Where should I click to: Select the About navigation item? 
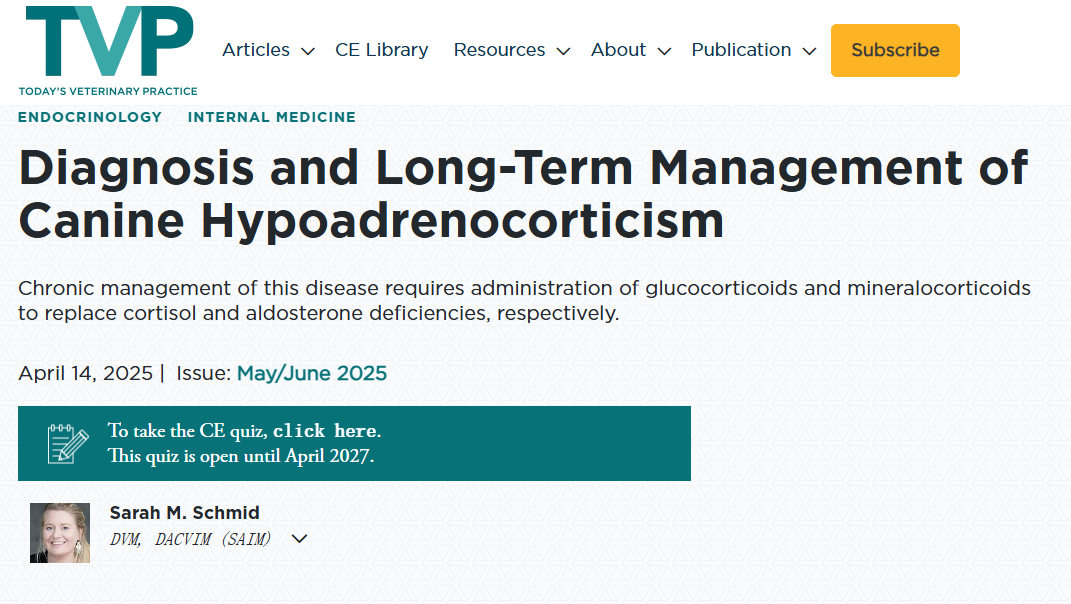point(618,50)
